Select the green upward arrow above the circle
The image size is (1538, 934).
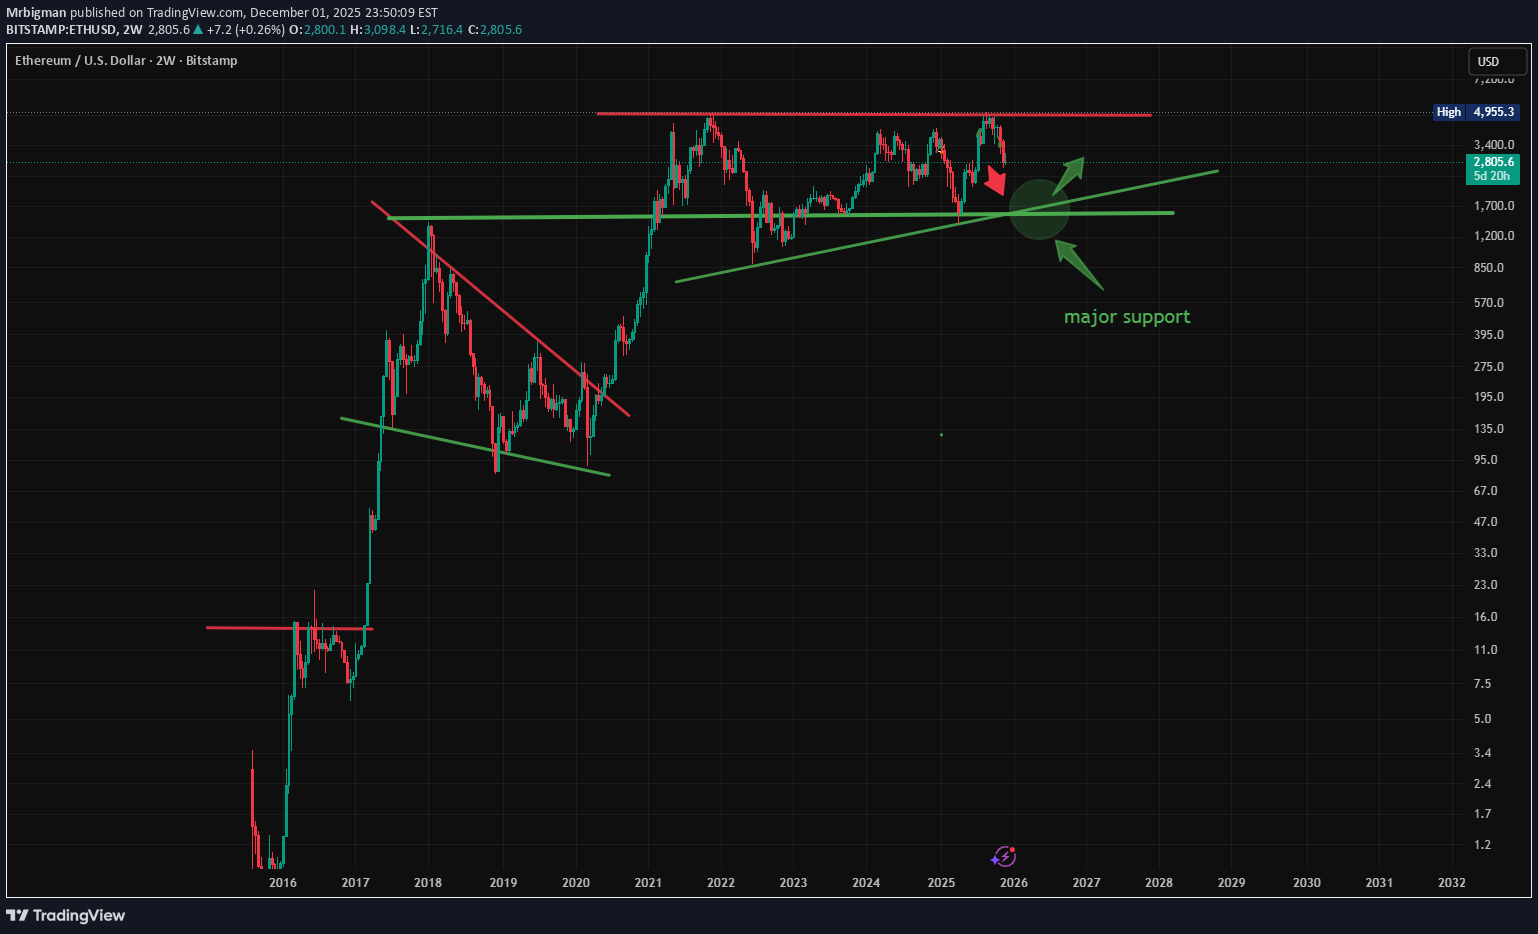coord(1069,173)
